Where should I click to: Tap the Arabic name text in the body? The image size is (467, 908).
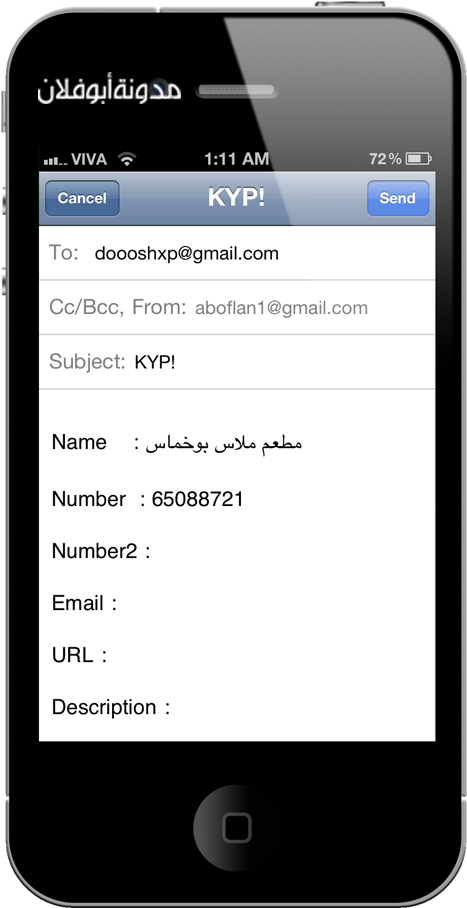(224, 443)
